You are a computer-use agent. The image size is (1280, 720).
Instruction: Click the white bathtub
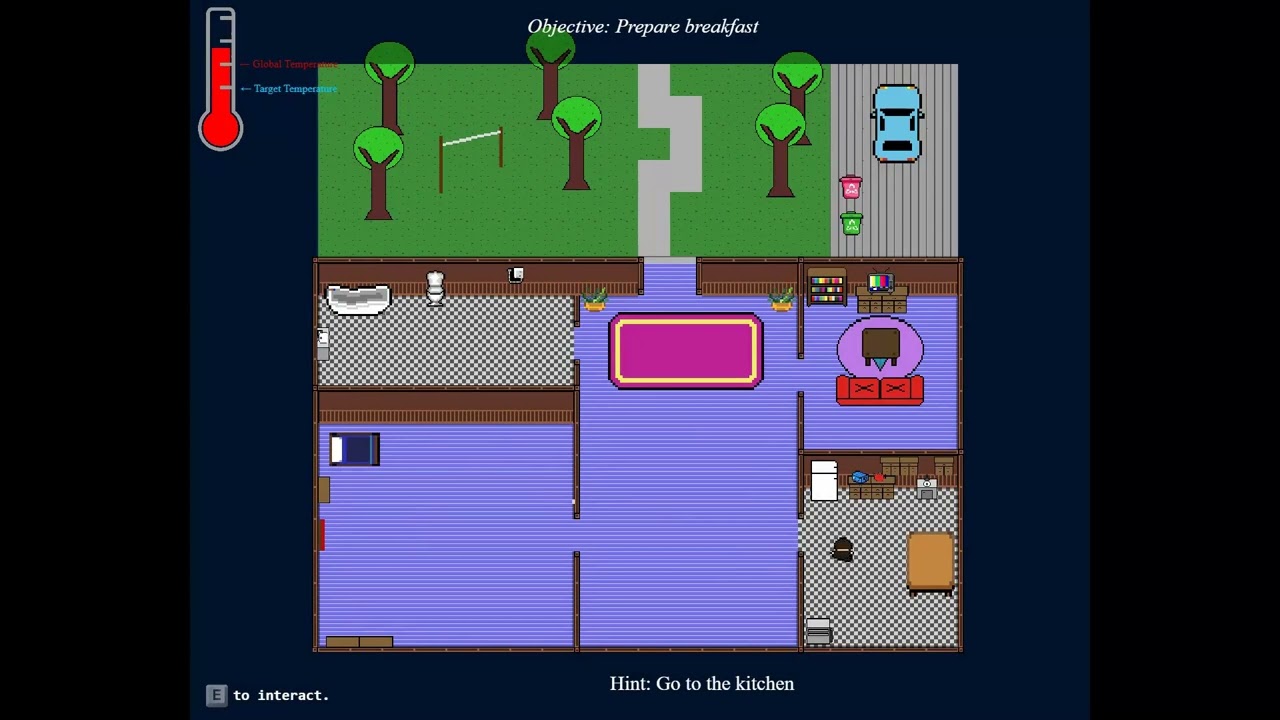[358, 298]
